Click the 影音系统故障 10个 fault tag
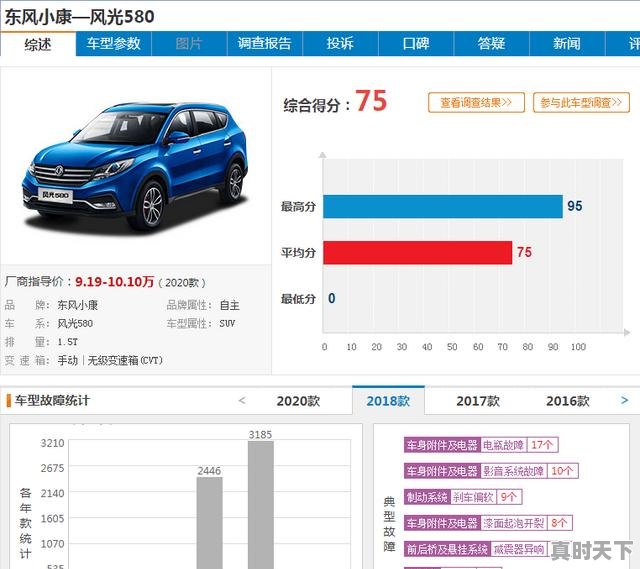Screen dimensions: 640x569 pos(491,471)
